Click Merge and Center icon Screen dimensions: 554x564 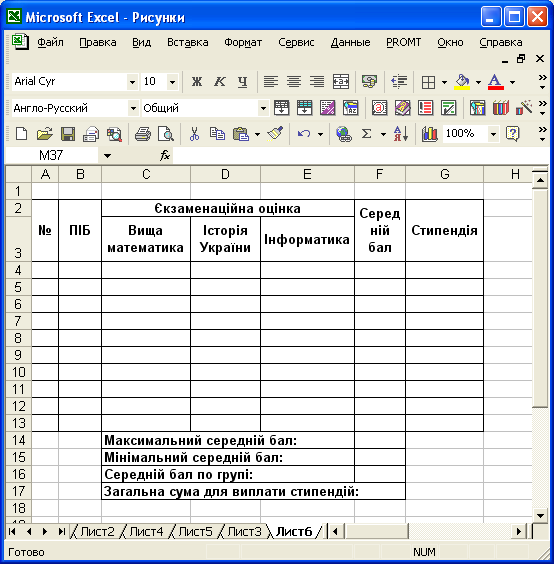[x=340, y=82]
